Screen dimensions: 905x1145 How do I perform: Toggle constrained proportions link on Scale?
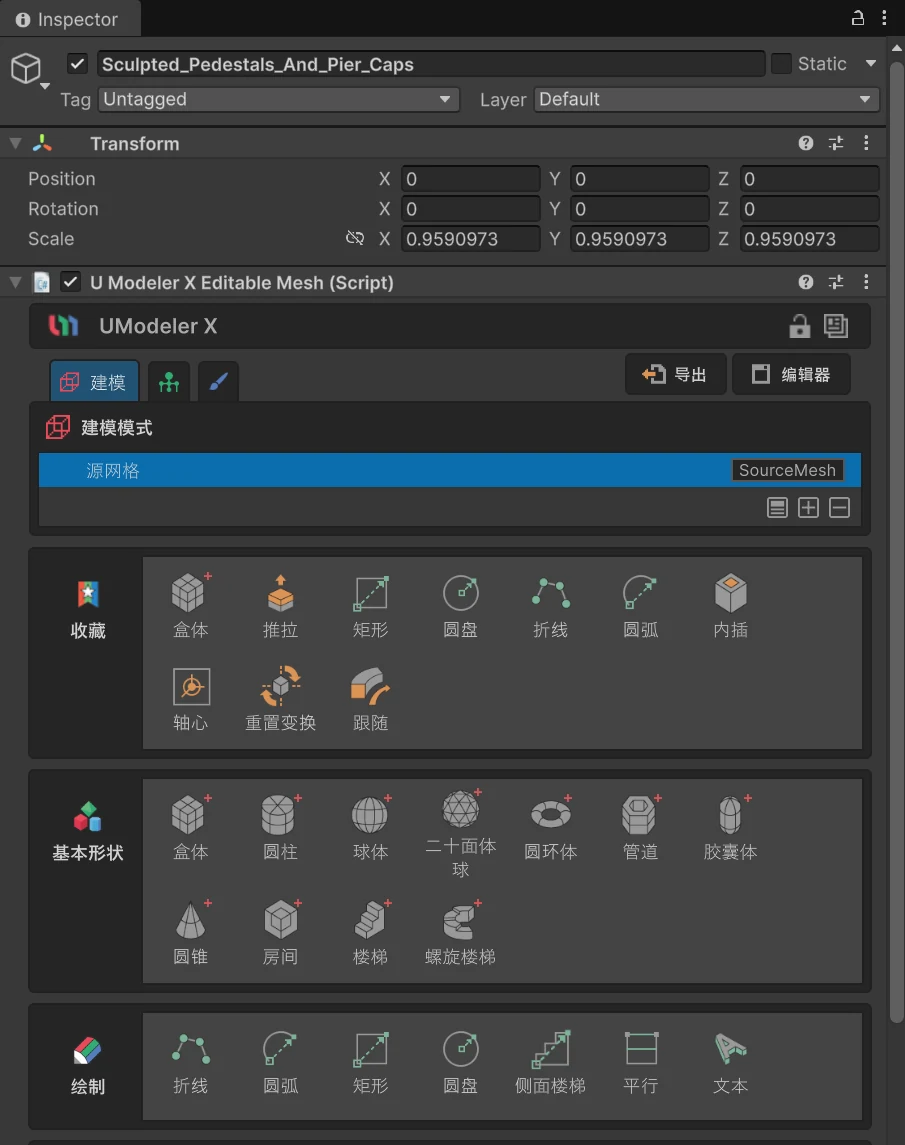click(x=355, y=238)
